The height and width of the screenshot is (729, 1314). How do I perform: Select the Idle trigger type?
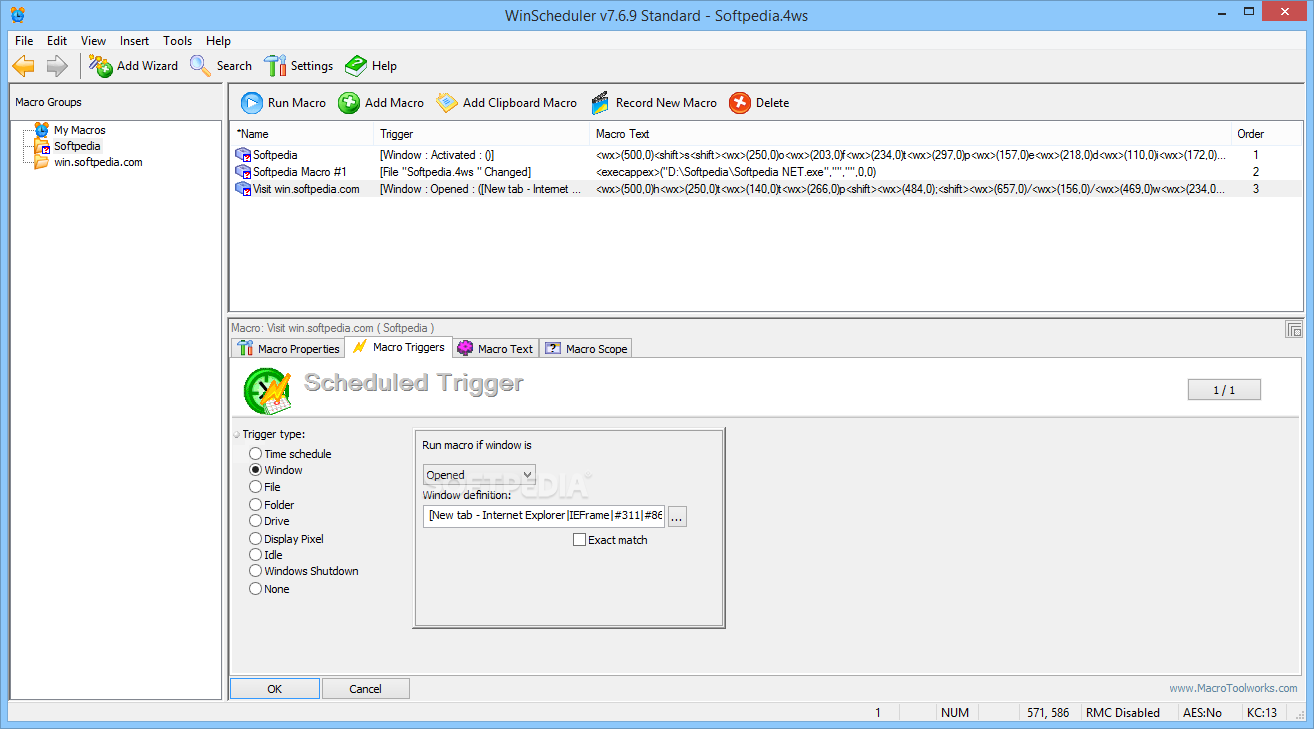[x=256, y=555]
